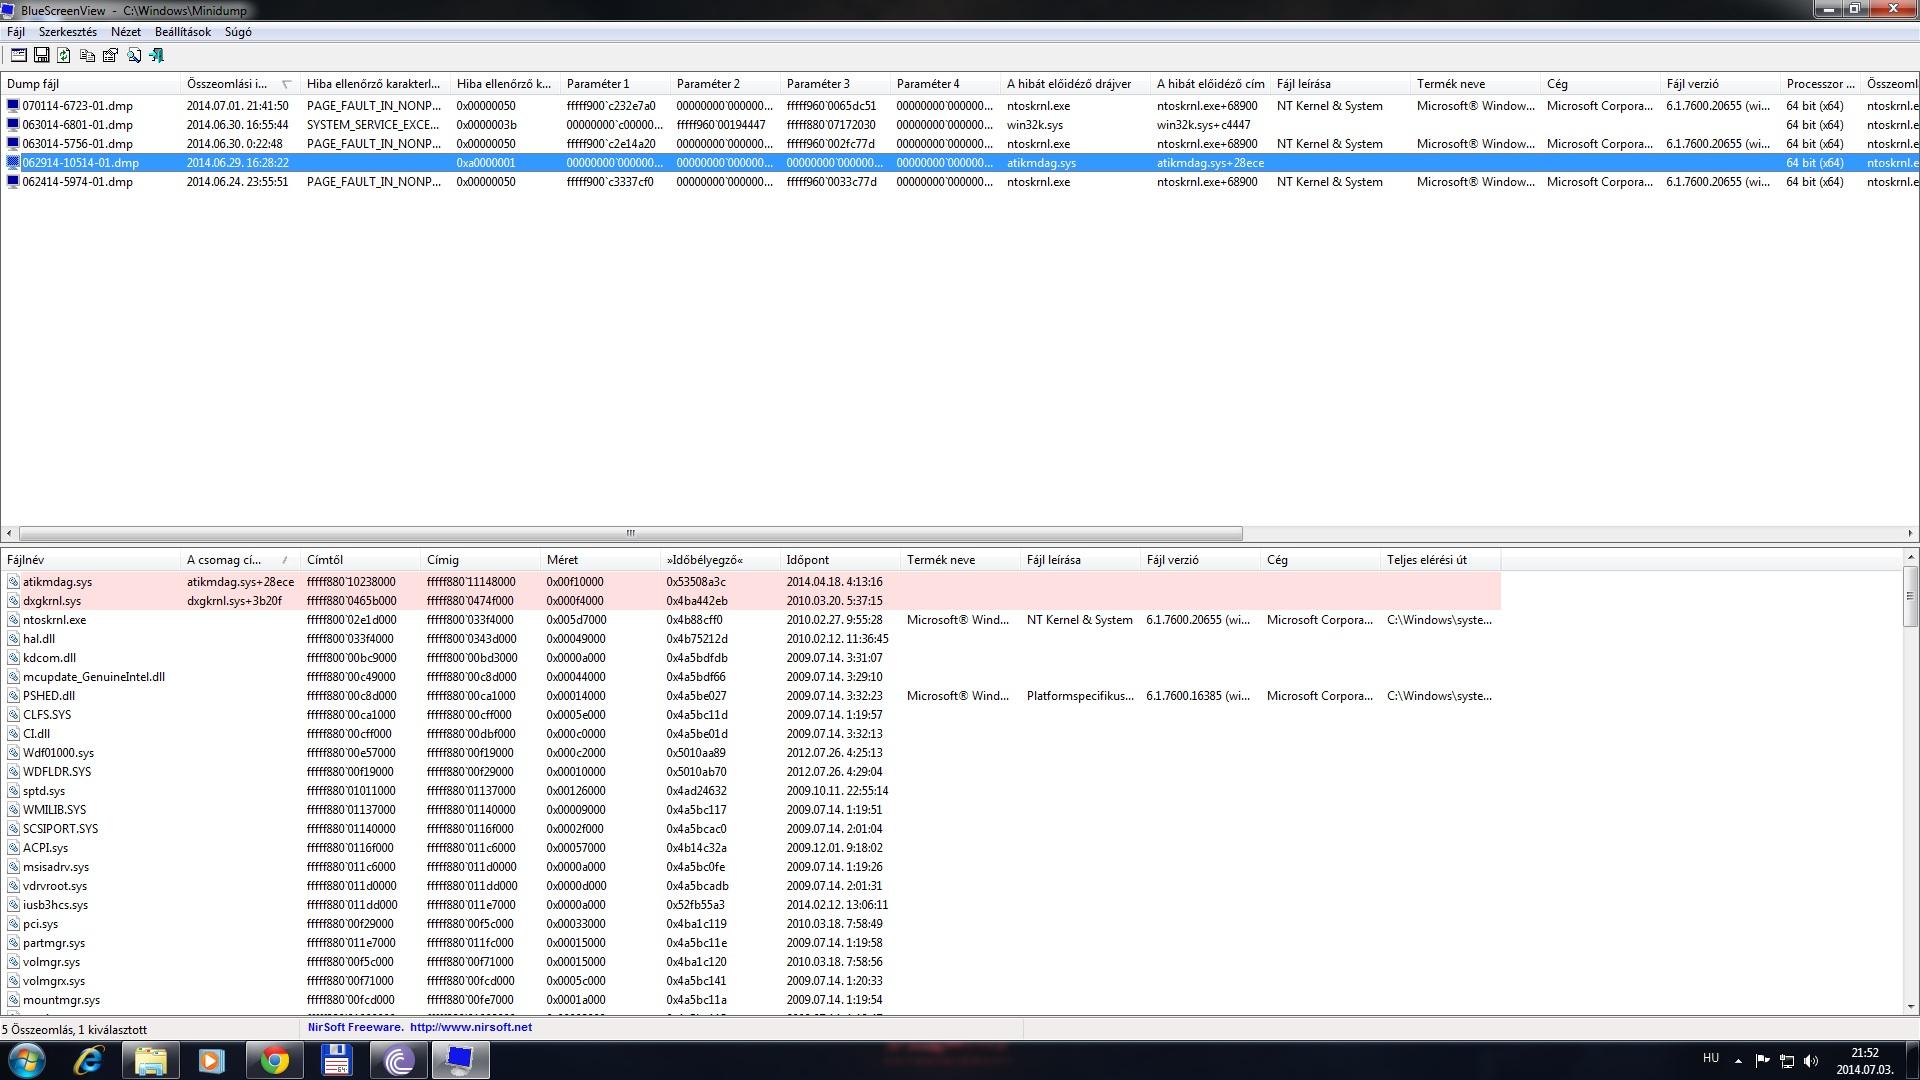The image size is (1920, 1080).
Task: Open the Nézet menu
Action: tap(125, 32)
